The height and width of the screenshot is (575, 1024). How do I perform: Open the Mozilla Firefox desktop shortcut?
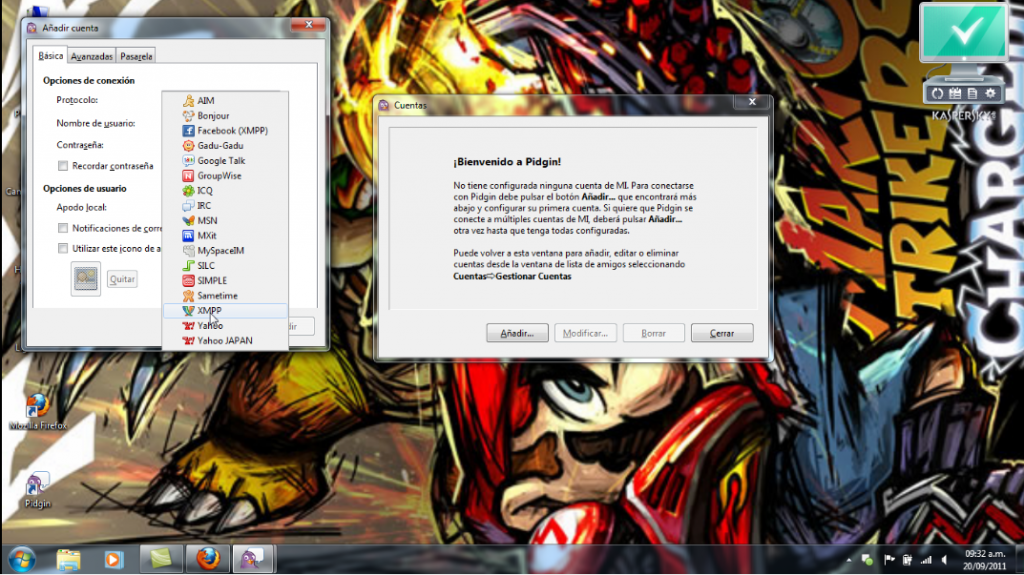37,412
